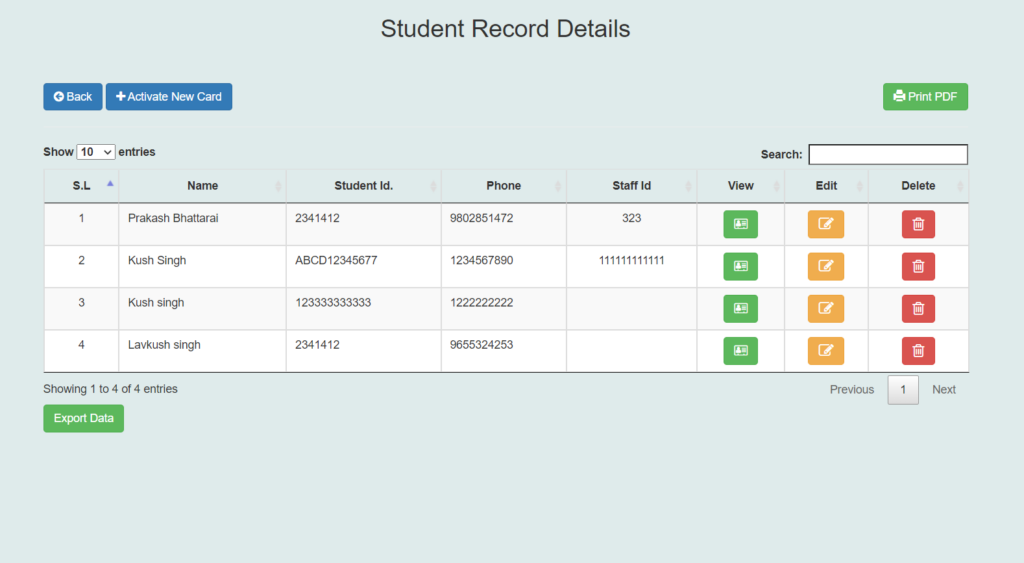View ID card for Prakash Bhattarai
This screenshot has height=563, width=1024.
pos(740,224)
